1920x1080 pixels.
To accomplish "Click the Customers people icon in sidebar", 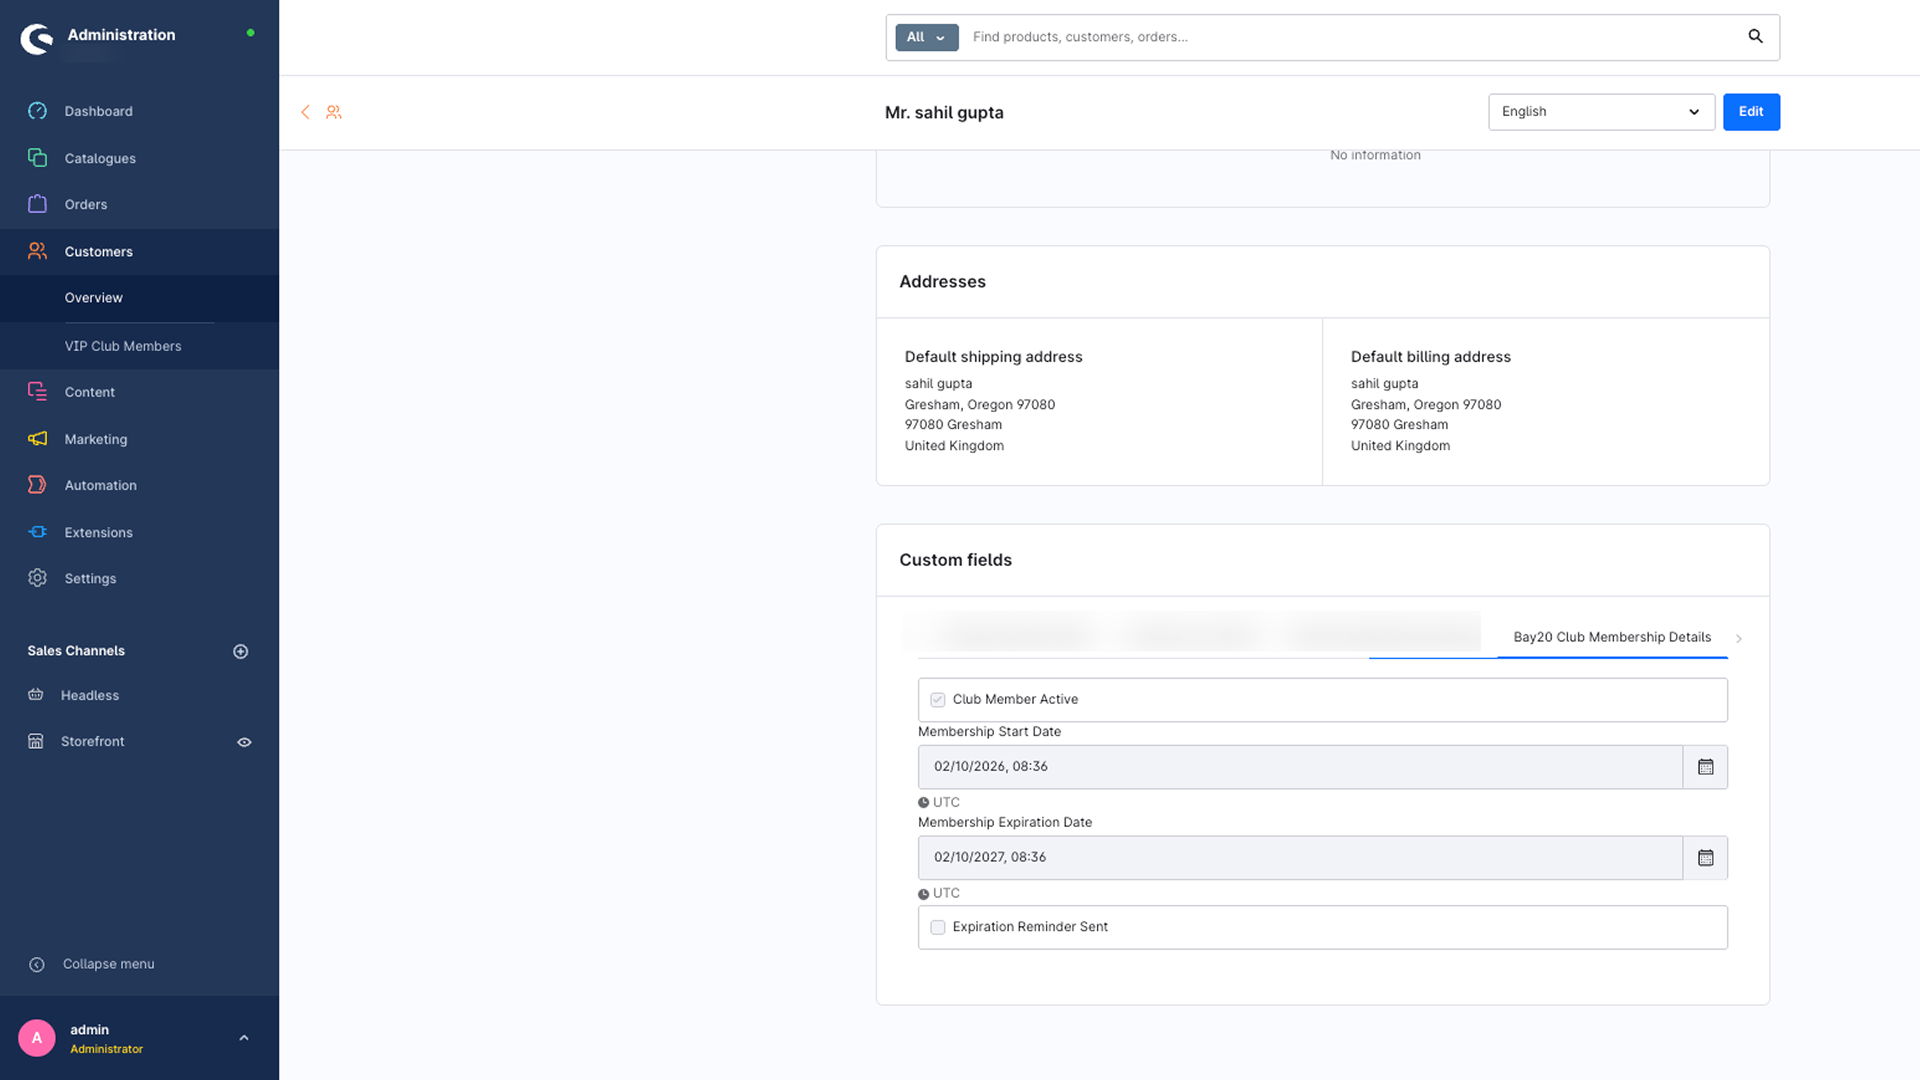I will (x=37, y=251).
